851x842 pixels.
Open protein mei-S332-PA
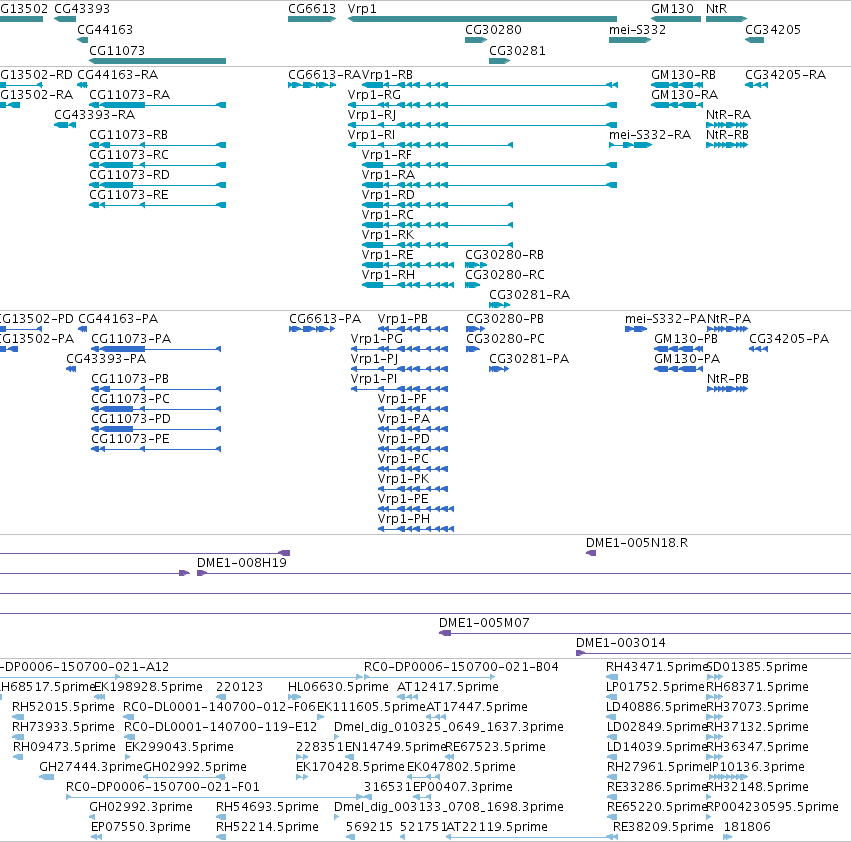point(665,319)
